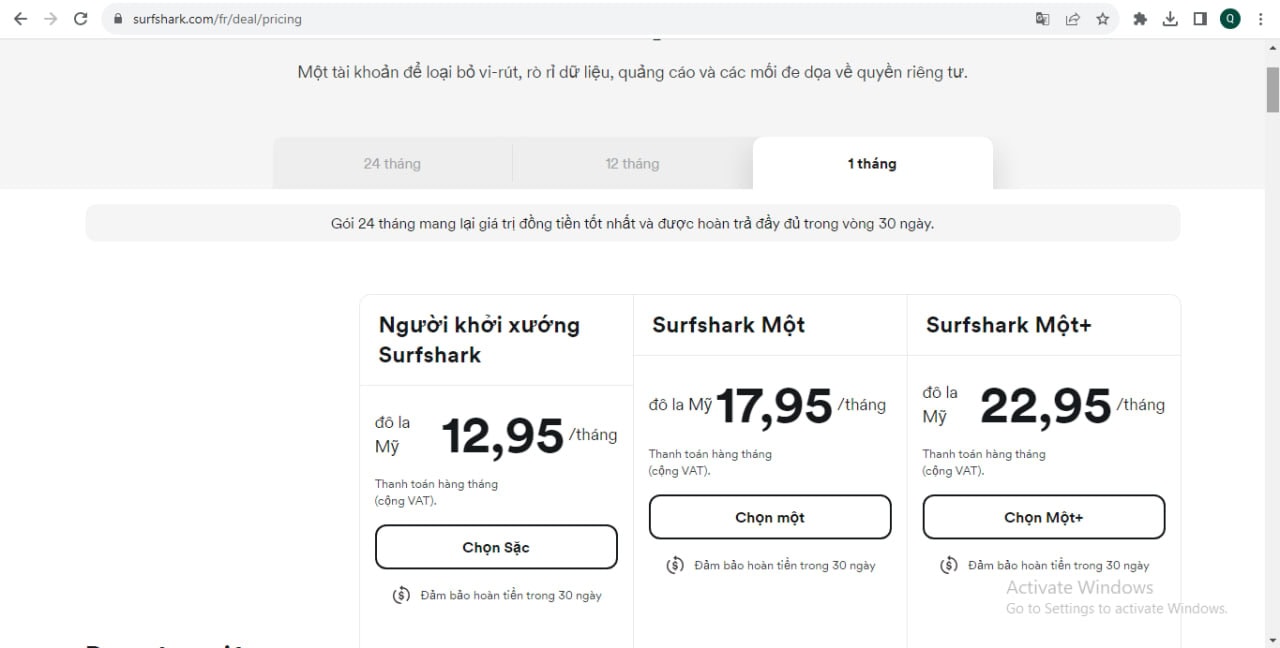Click the share page icon

tap(1073, 19)
